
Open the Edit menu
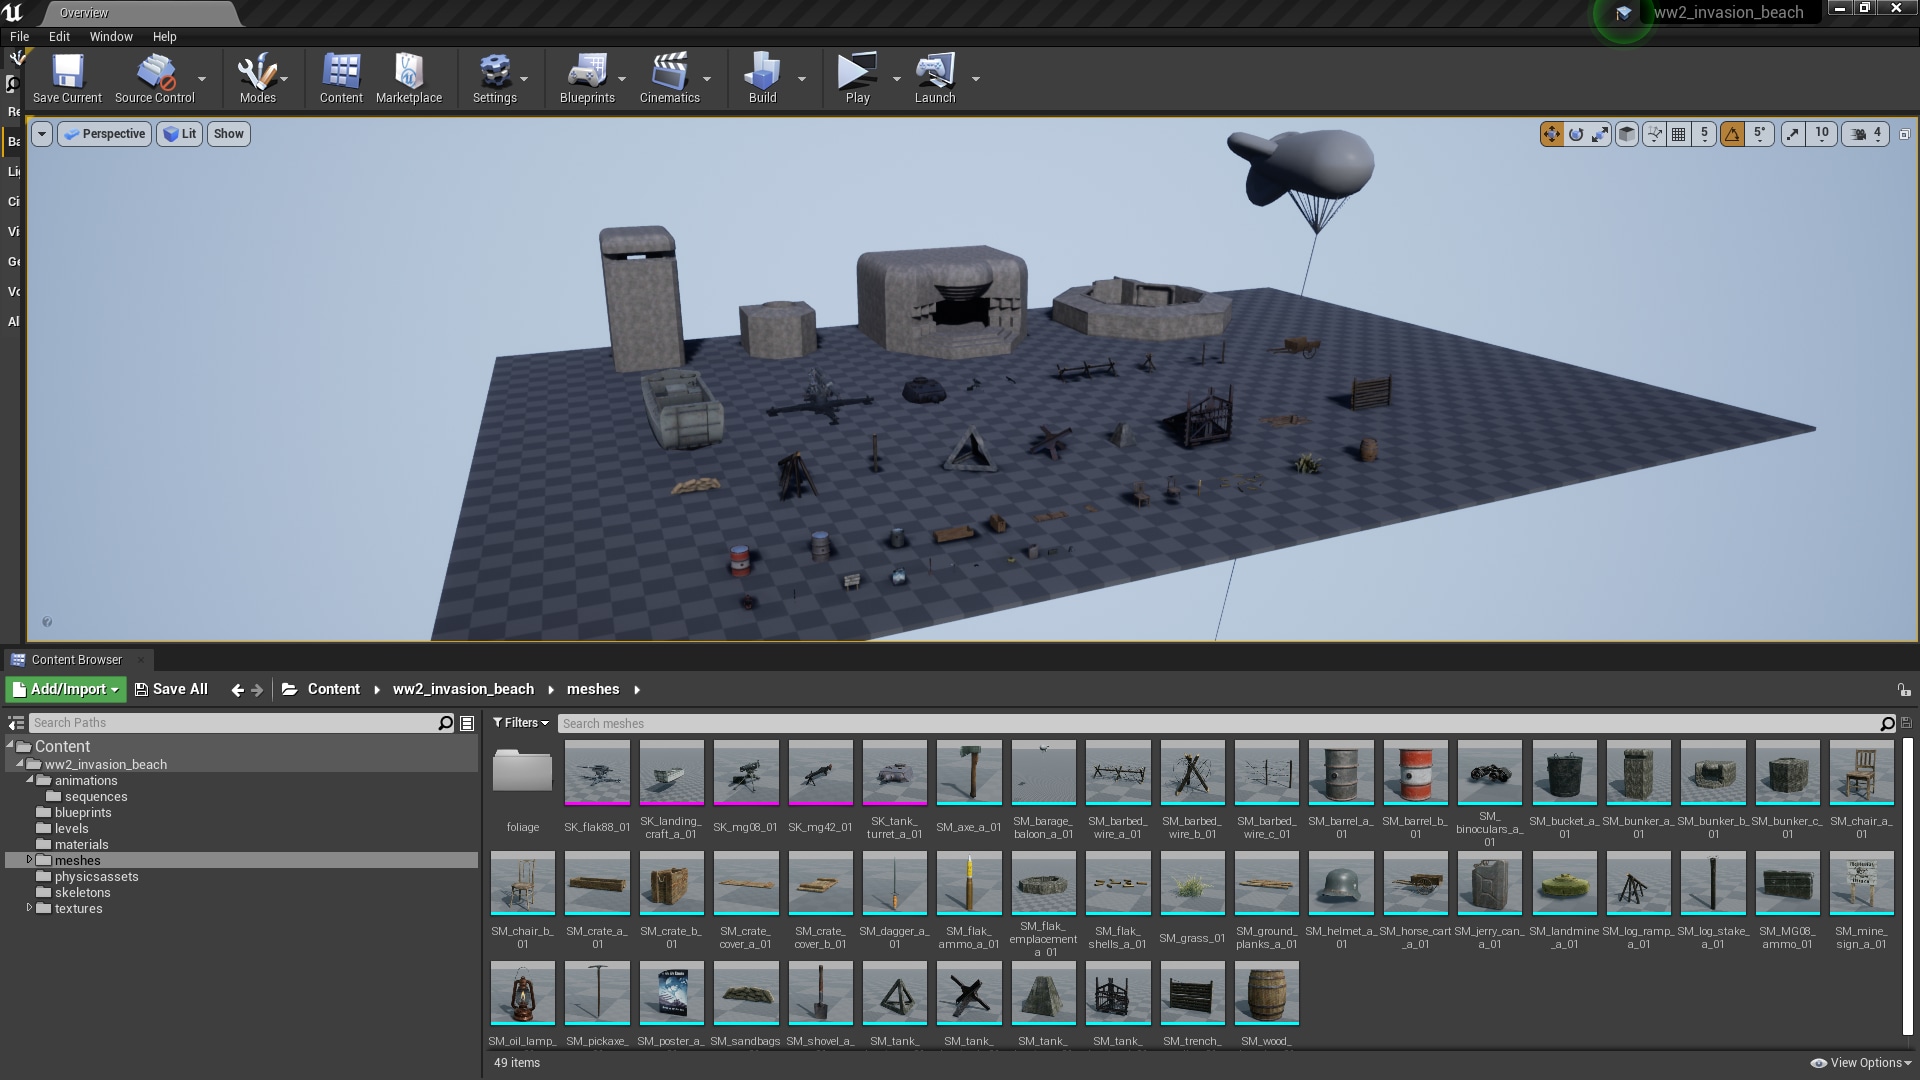pos(59,36)
